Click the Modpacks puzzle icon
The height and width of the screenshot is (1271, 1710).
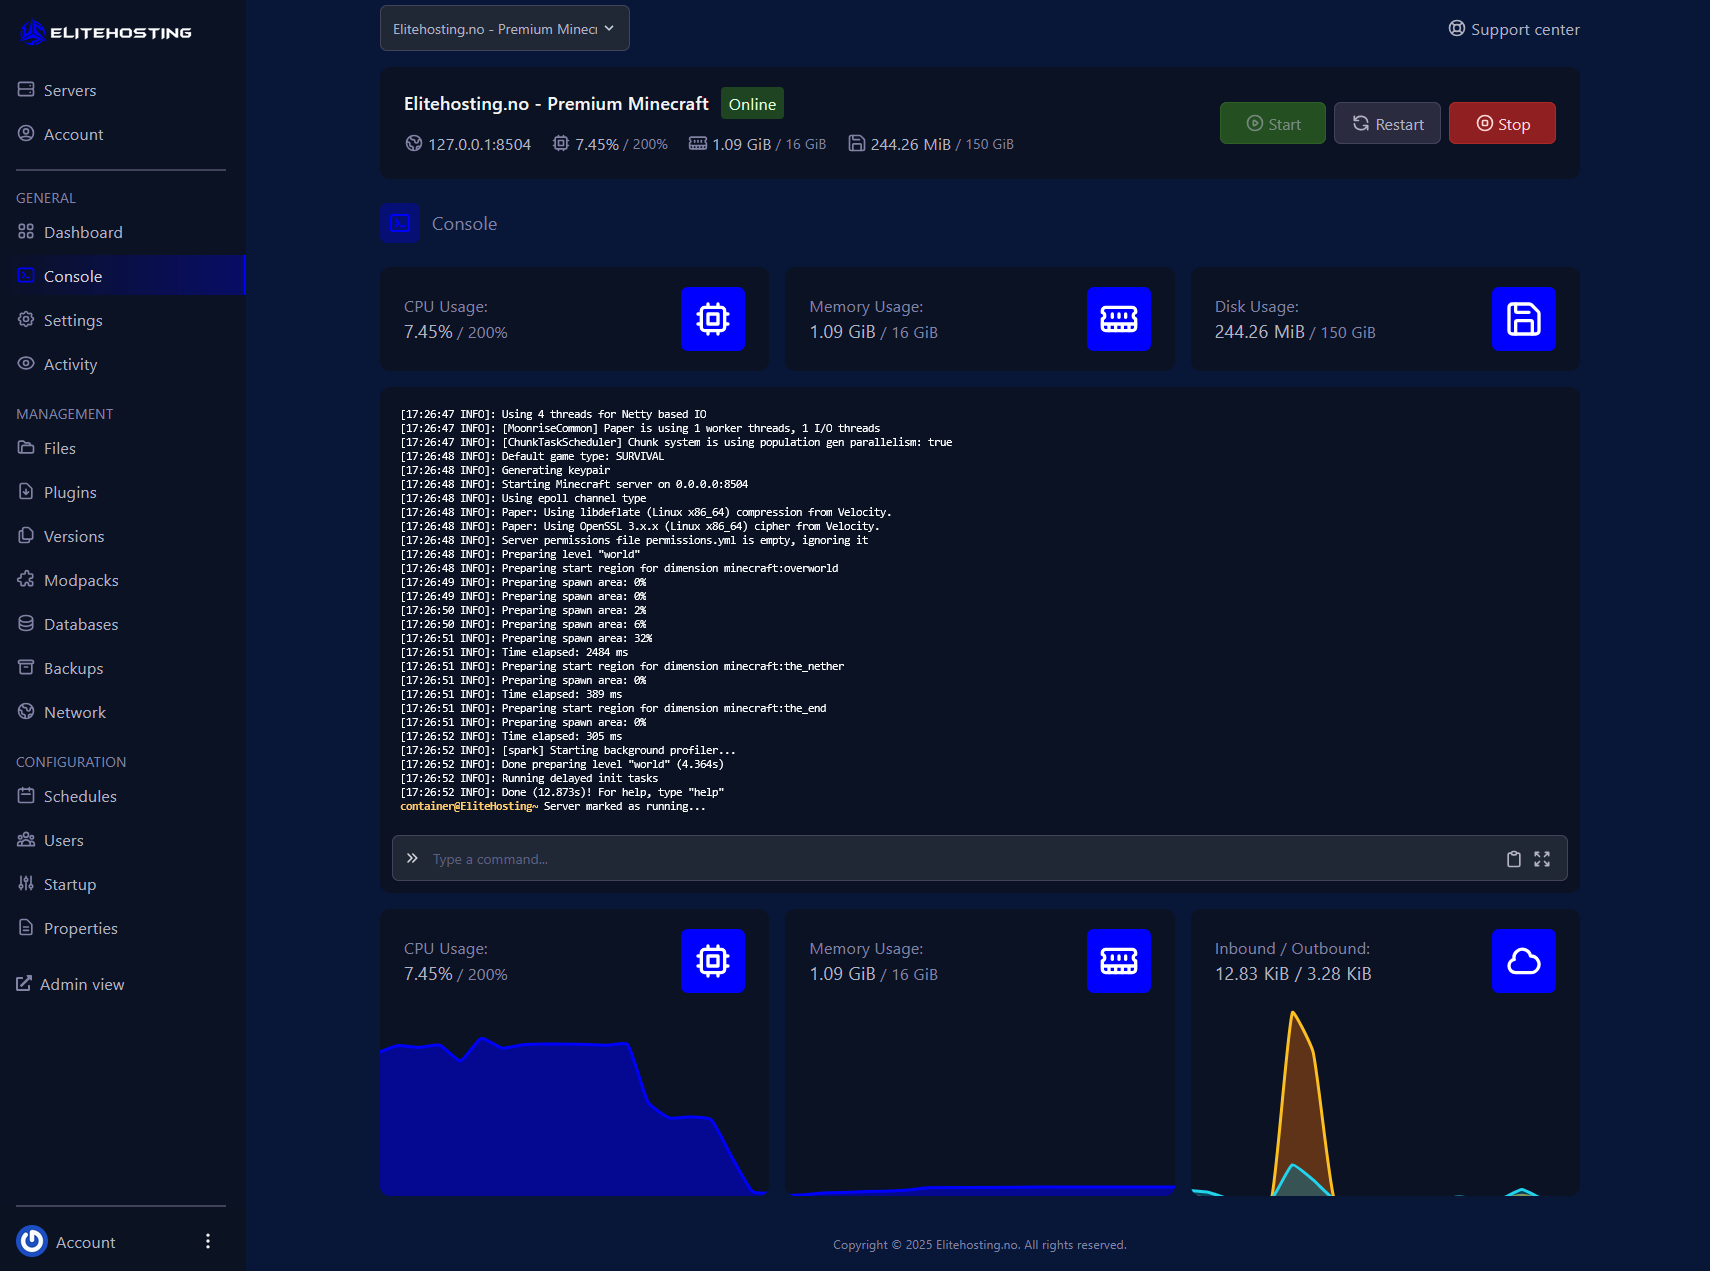tap(26, 580)
